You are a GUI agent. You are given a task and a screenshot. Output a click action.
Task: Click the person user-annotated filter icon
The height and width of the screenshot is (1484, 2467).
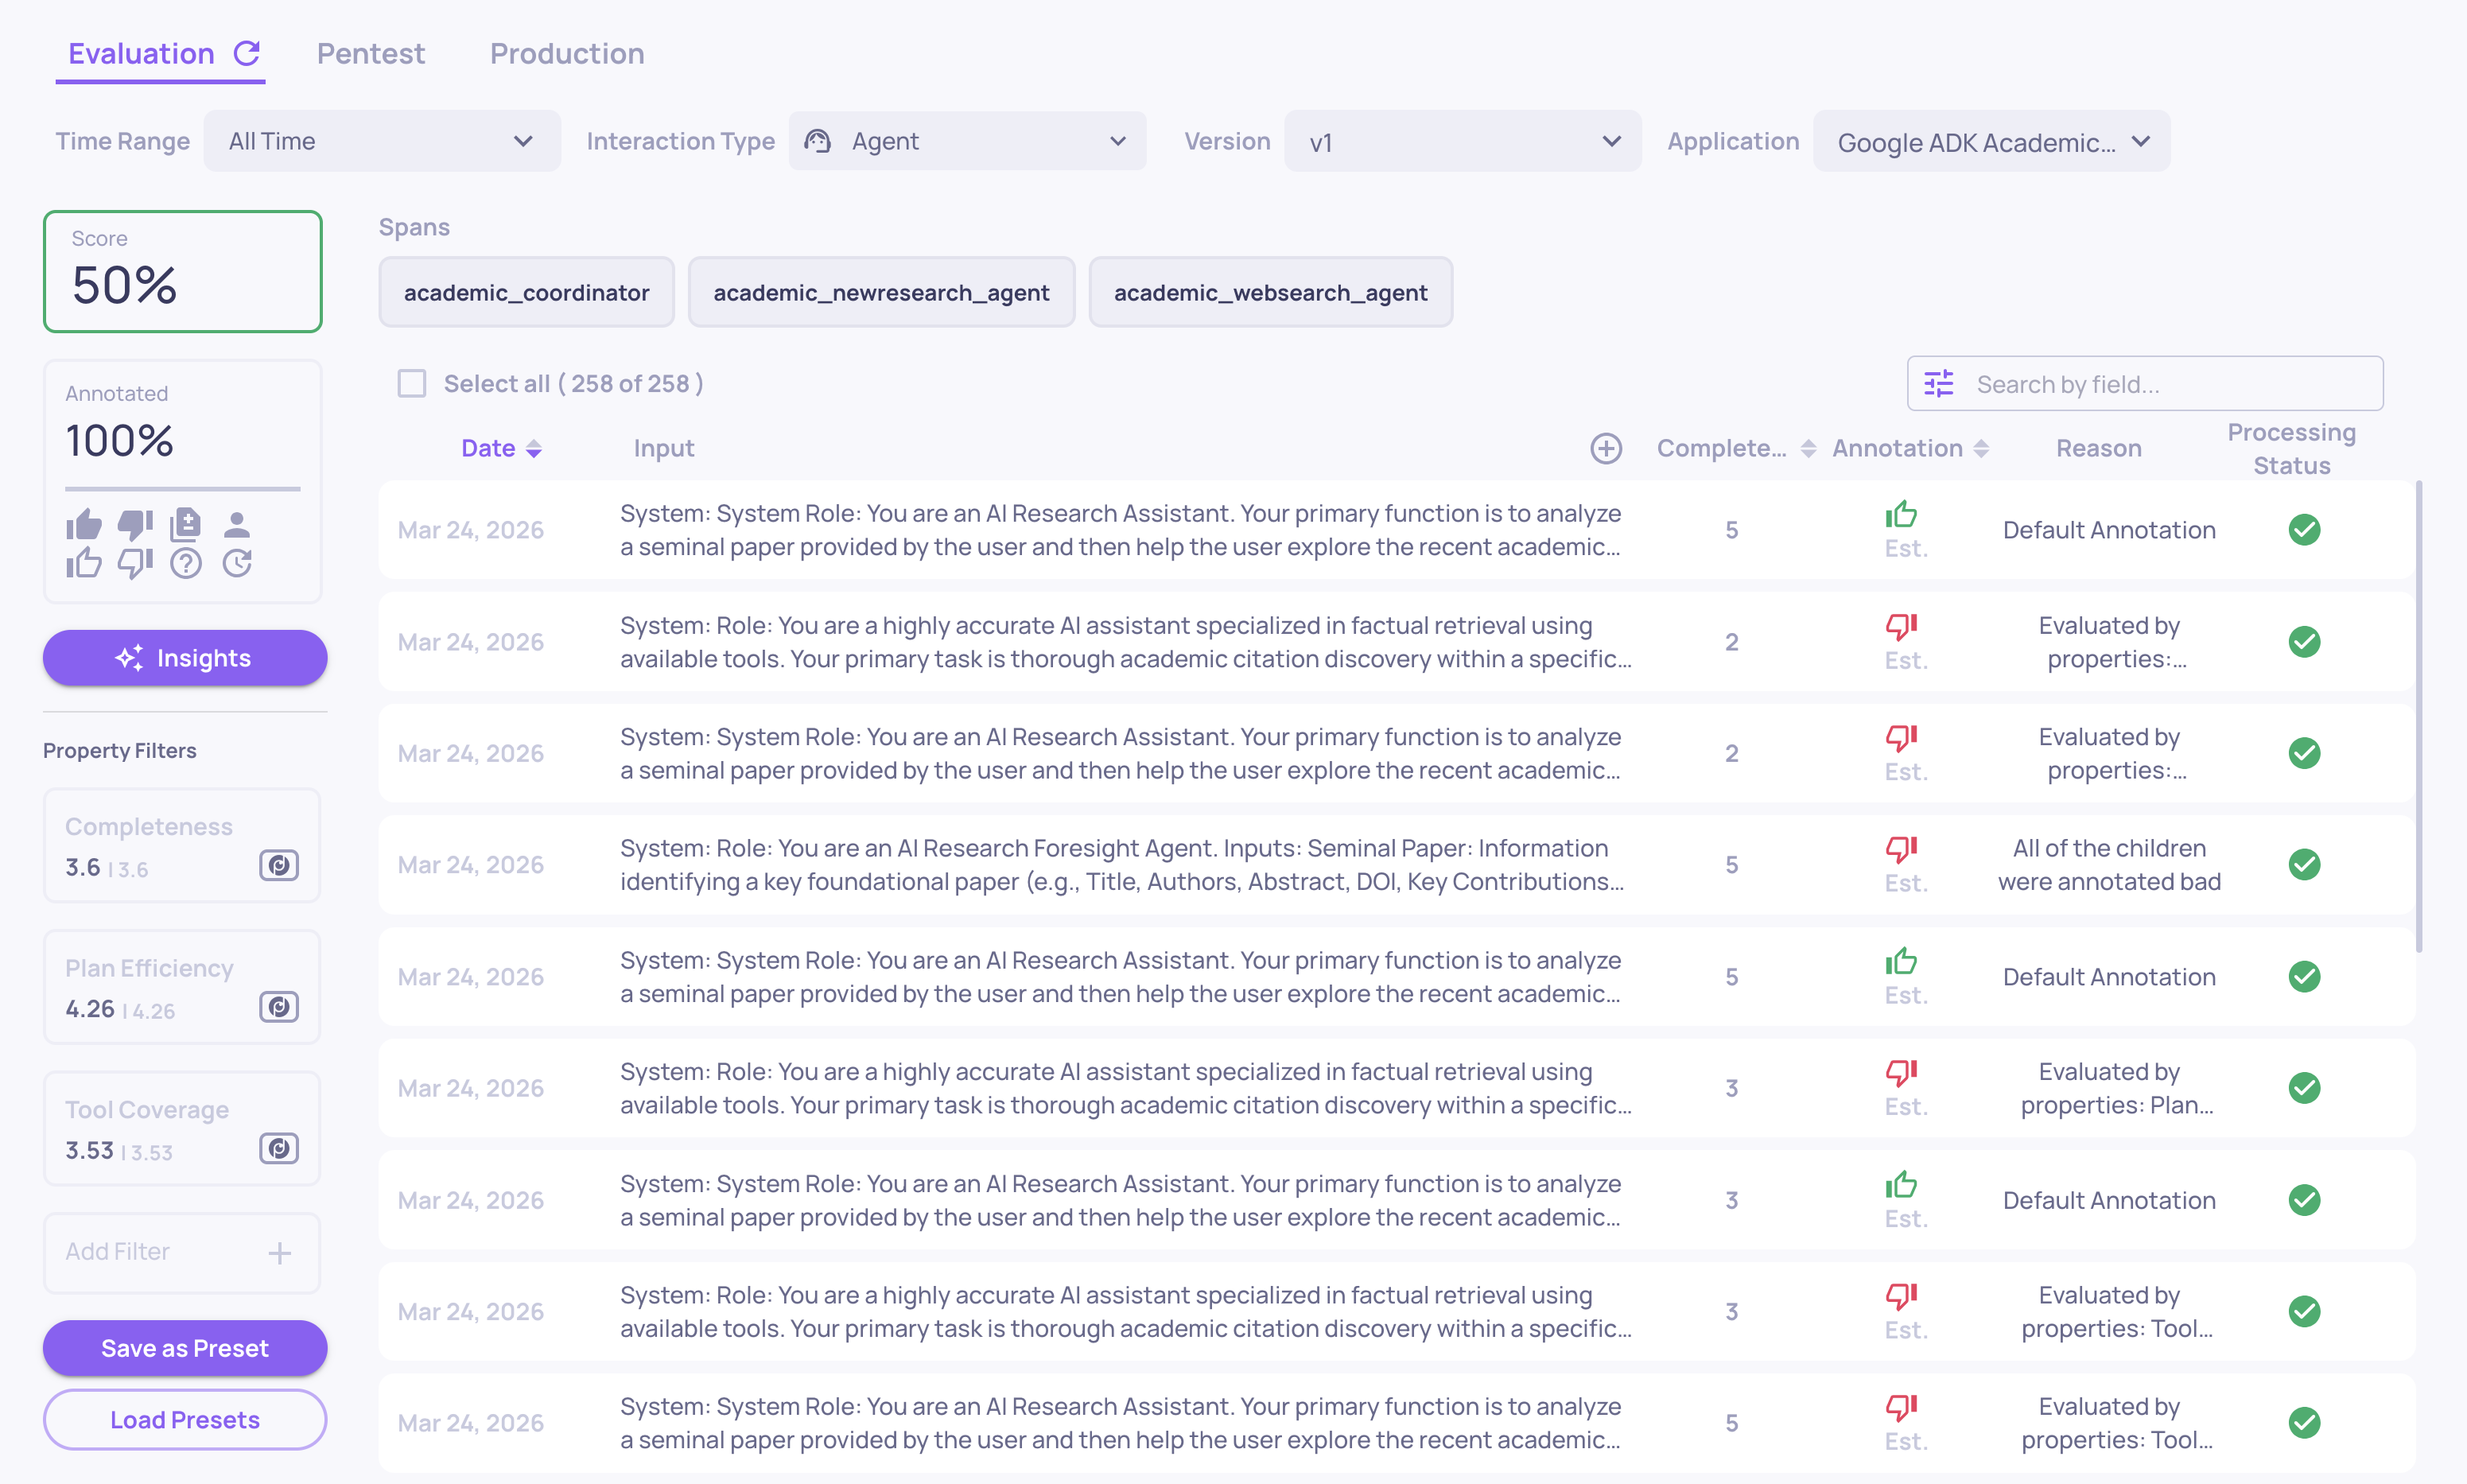(237, 523)
